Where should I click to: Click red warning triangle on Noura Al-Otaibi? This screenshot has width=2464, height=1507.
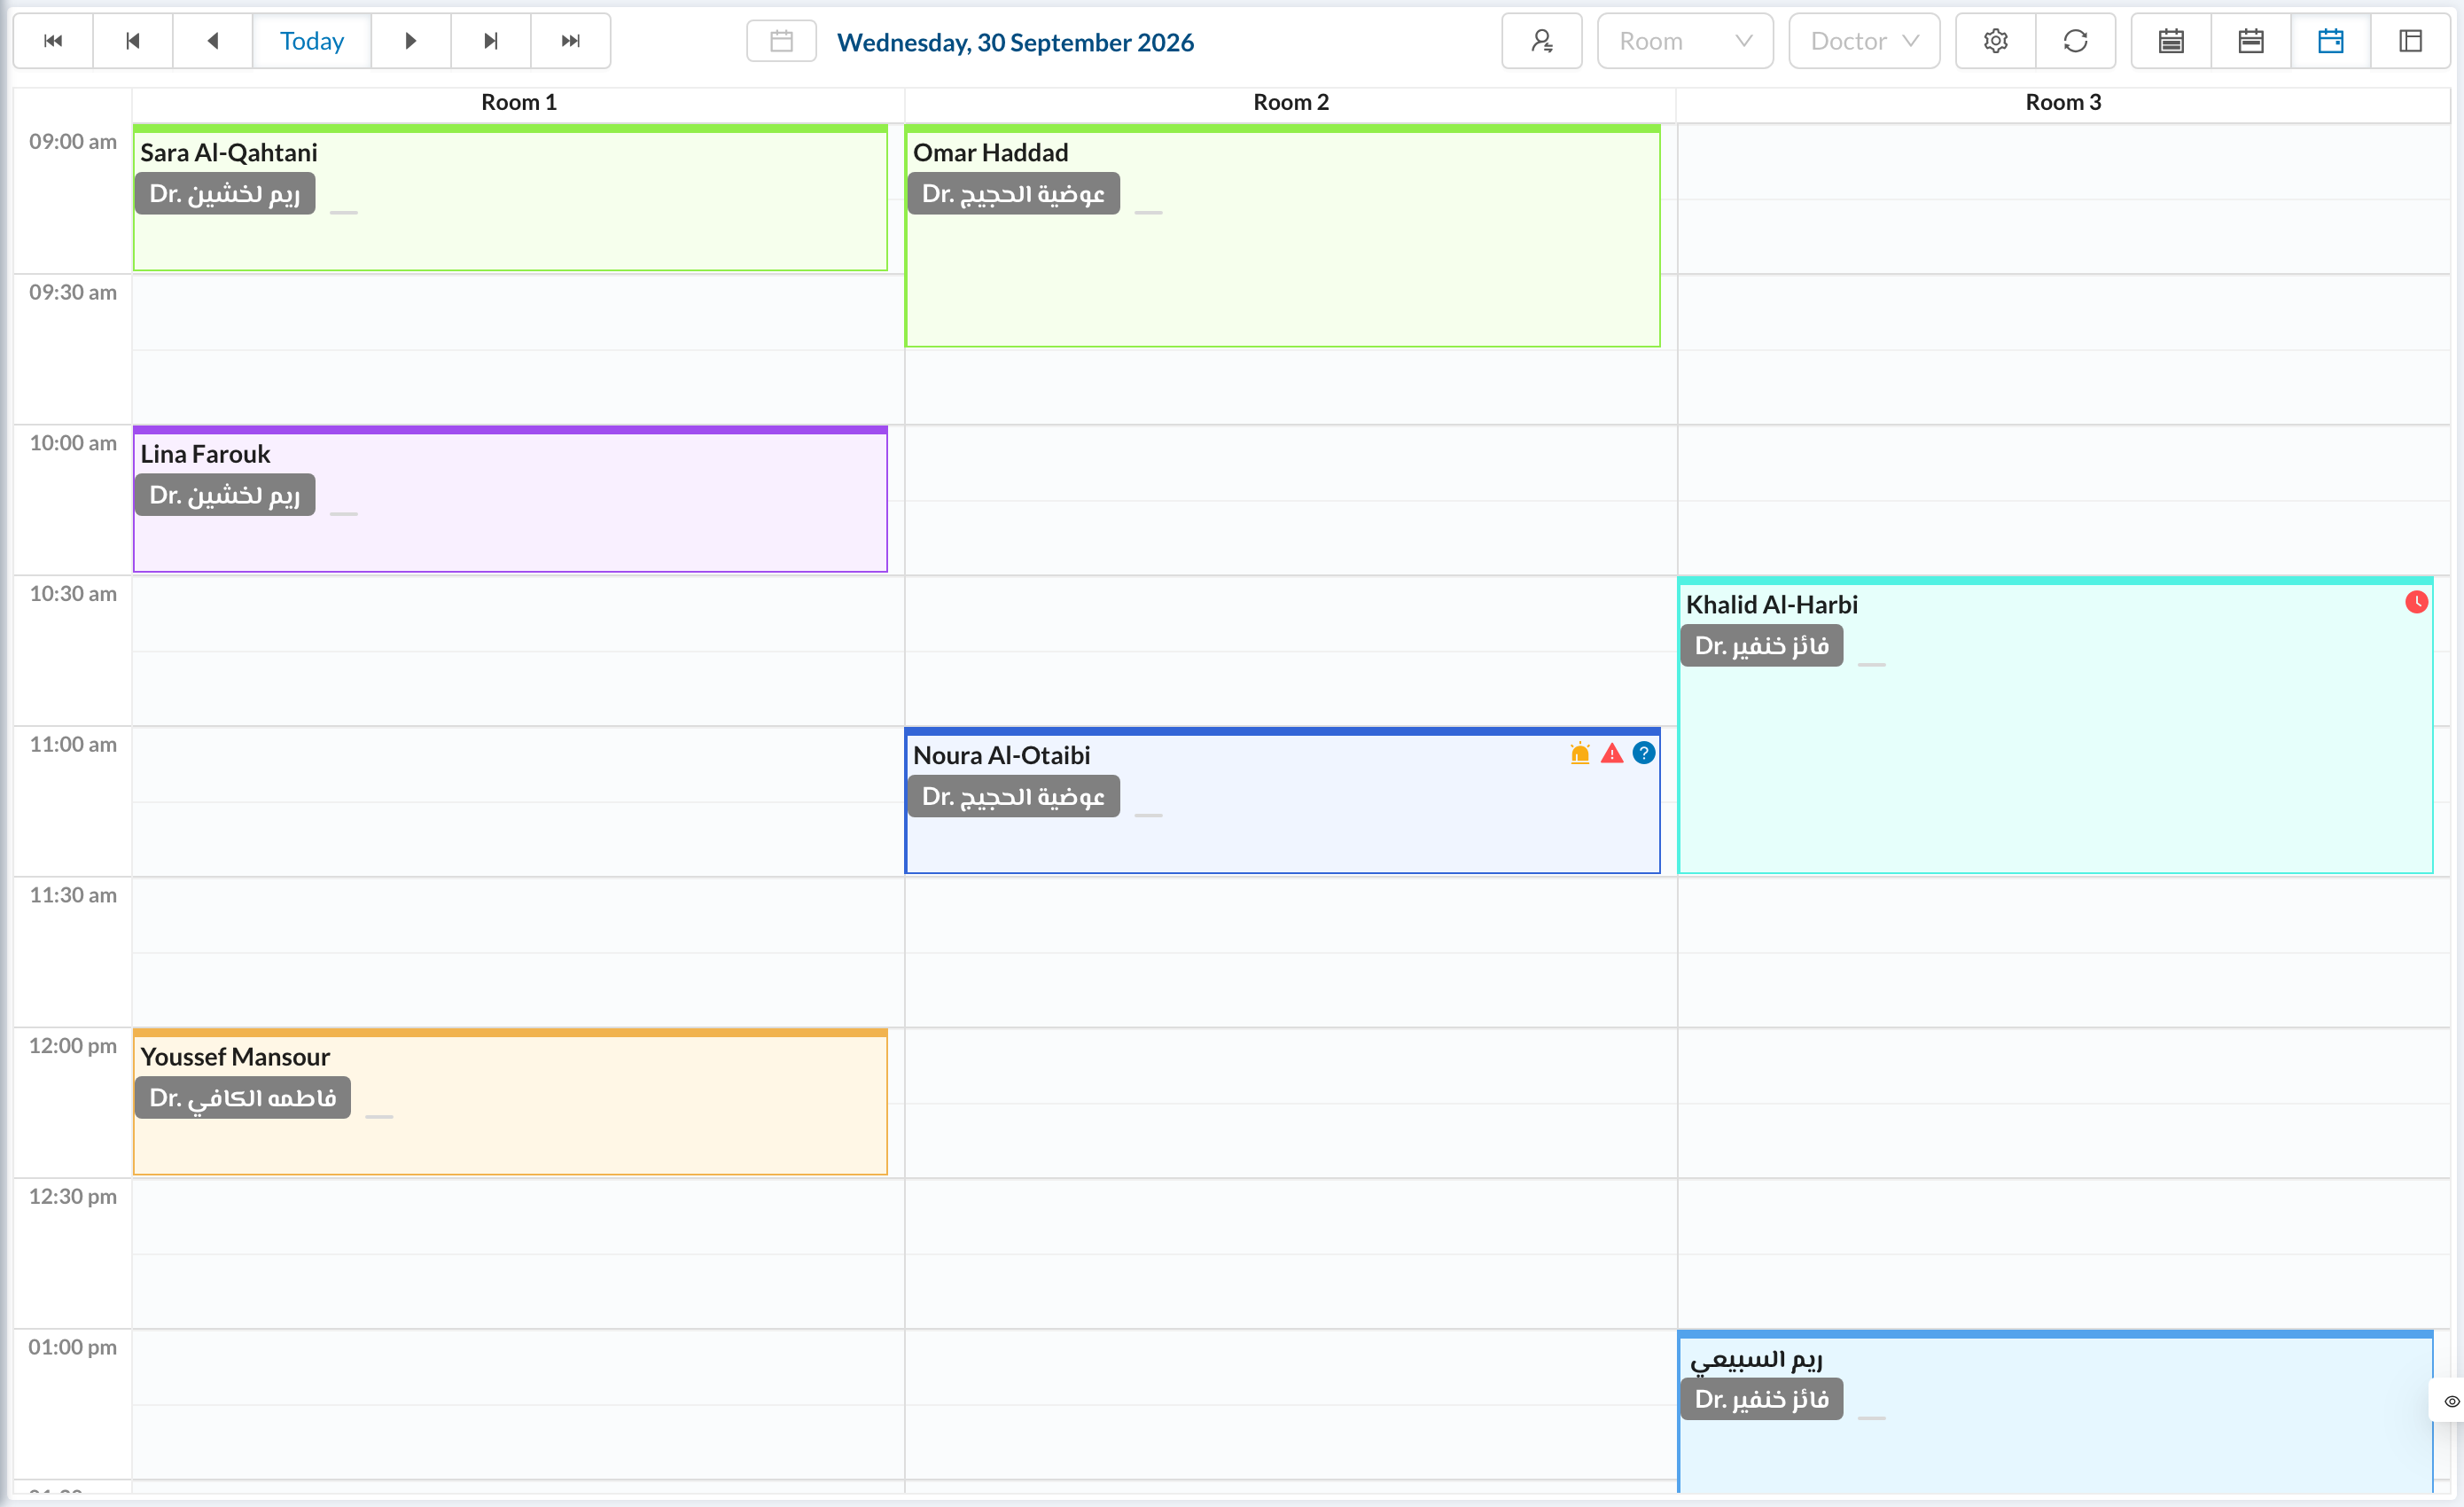click(x=1612, y=753)
